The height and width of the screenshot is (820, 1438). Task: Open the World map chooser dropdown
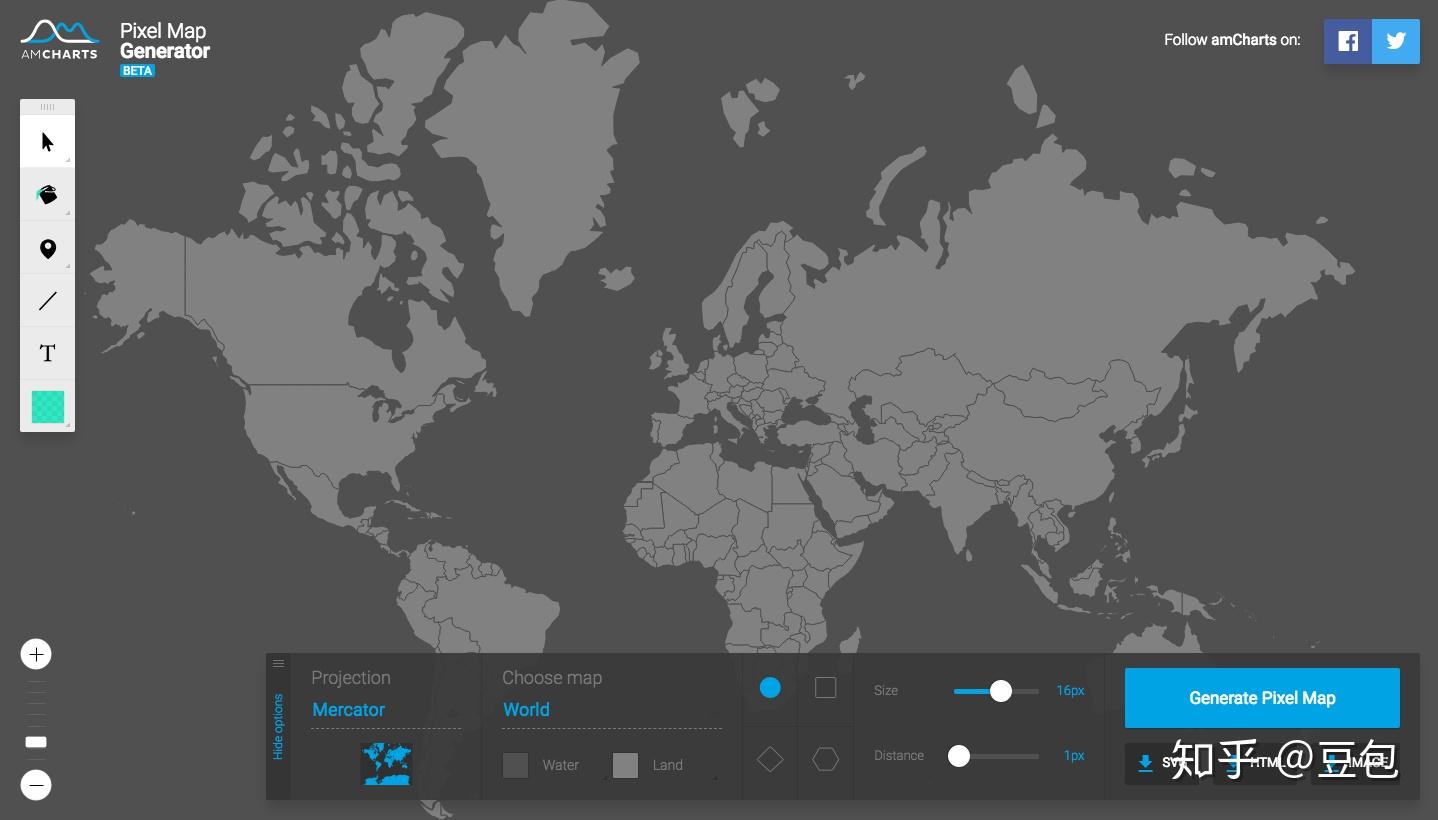coord(611,710)
